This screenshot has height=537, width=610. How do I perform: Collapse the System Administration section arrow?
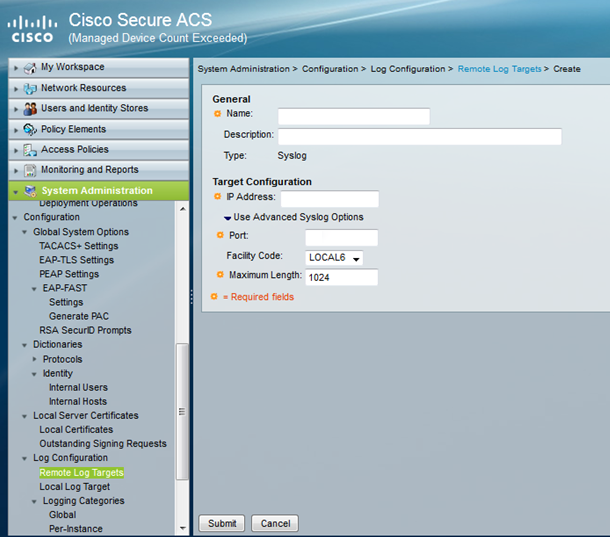[16, 192]
